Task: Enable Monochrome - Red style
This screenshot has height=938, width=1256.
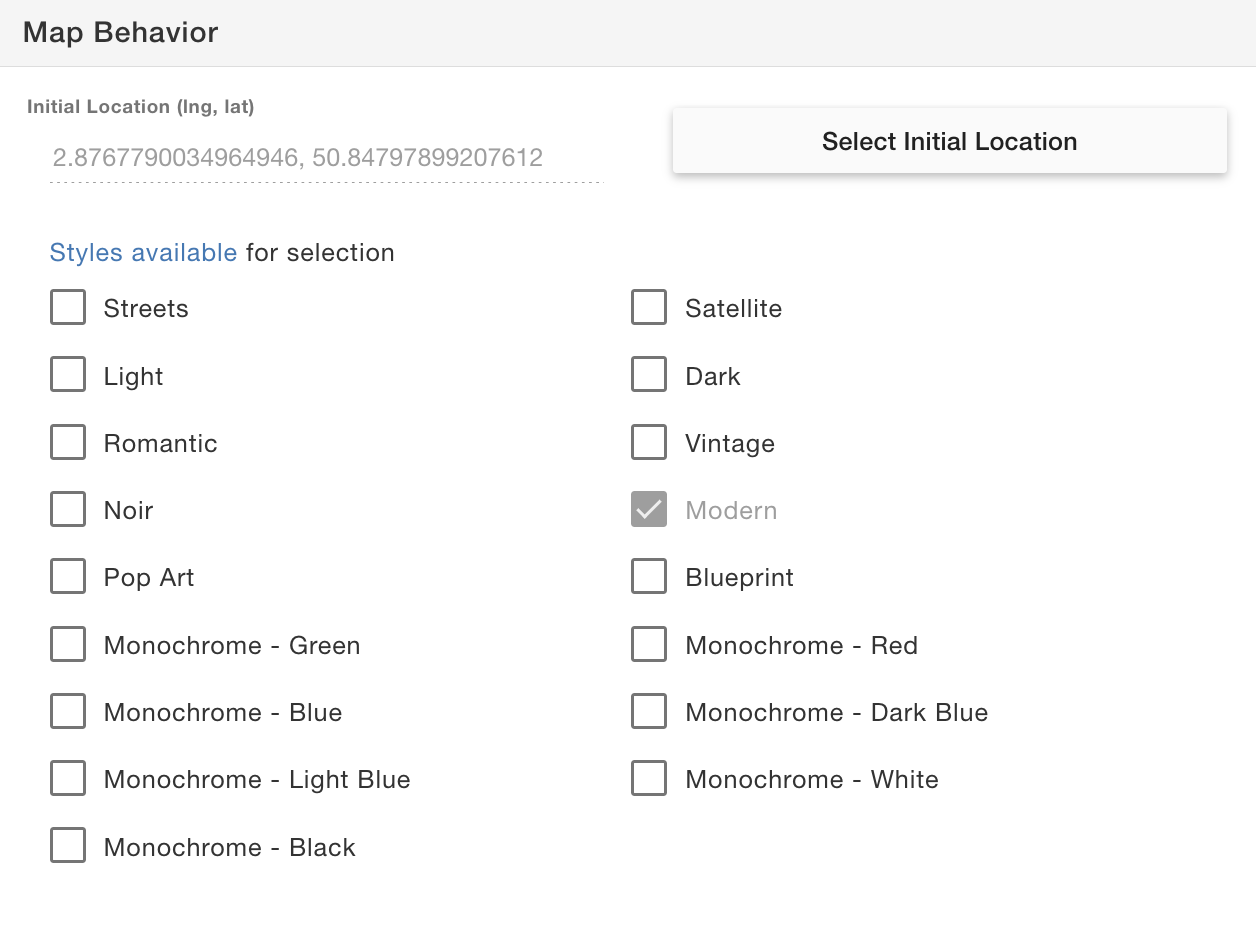Action: coord(649,645)
